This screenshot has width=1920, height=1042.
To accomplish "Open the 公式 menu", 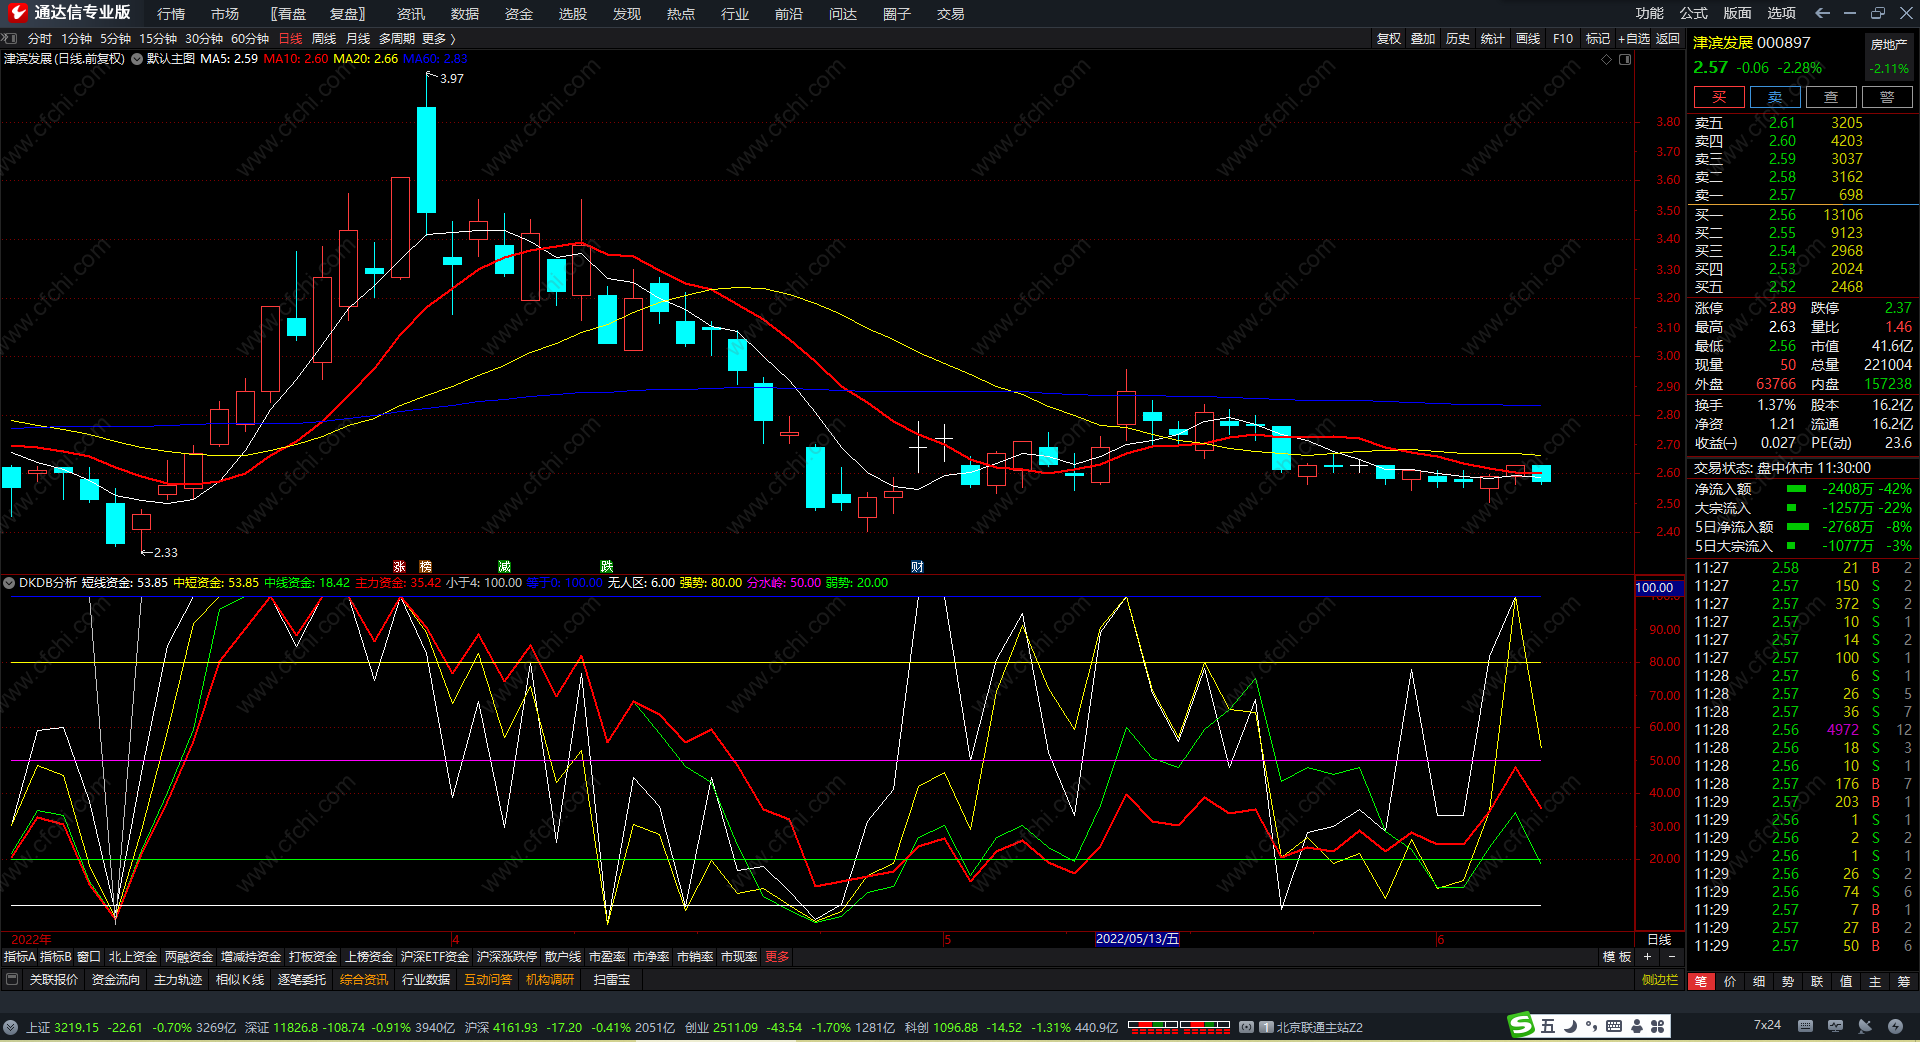I will pyautogui.click(x=1693, y=13).
